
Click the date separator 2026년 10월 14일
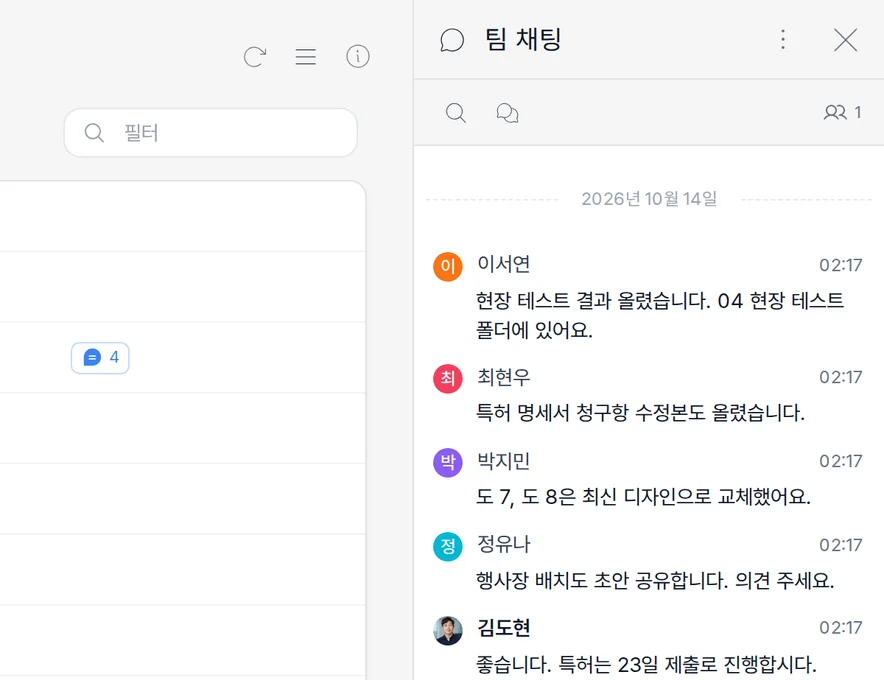pyautogui.click(x=649, y=199)
